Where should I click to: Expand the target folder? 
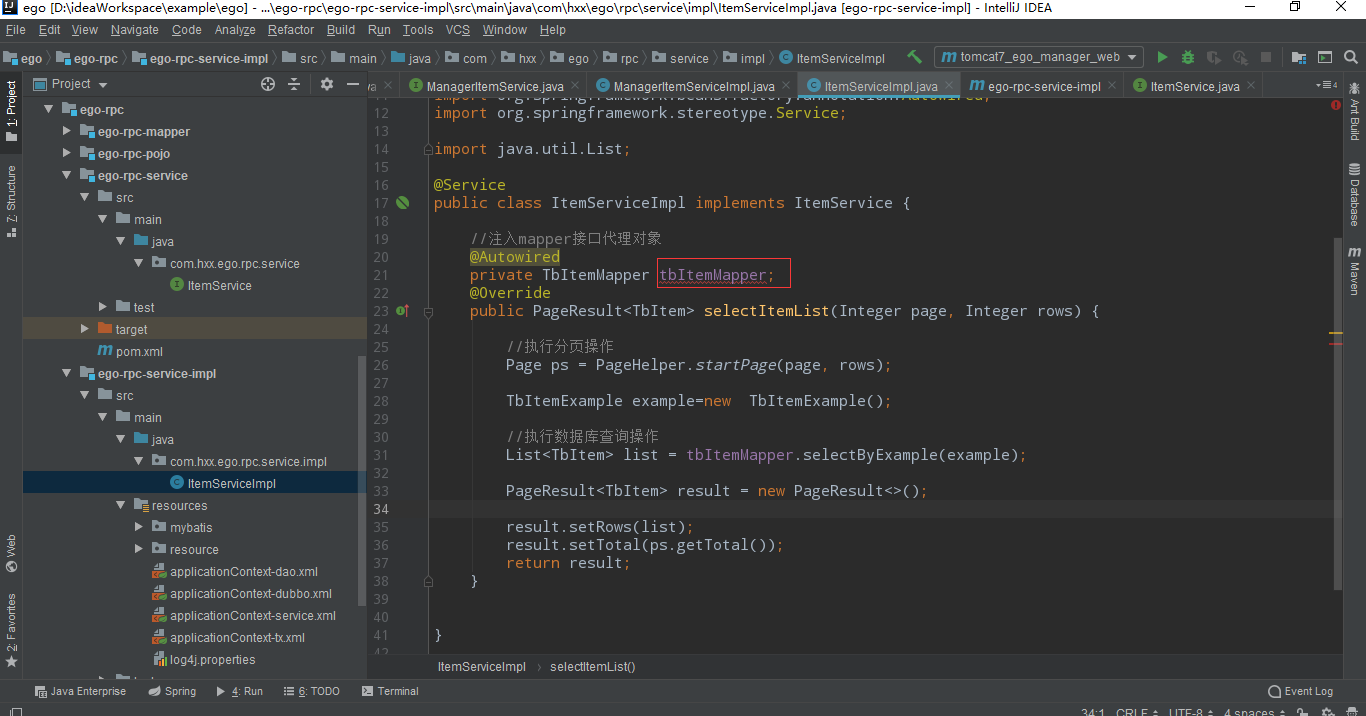point(85,330)
